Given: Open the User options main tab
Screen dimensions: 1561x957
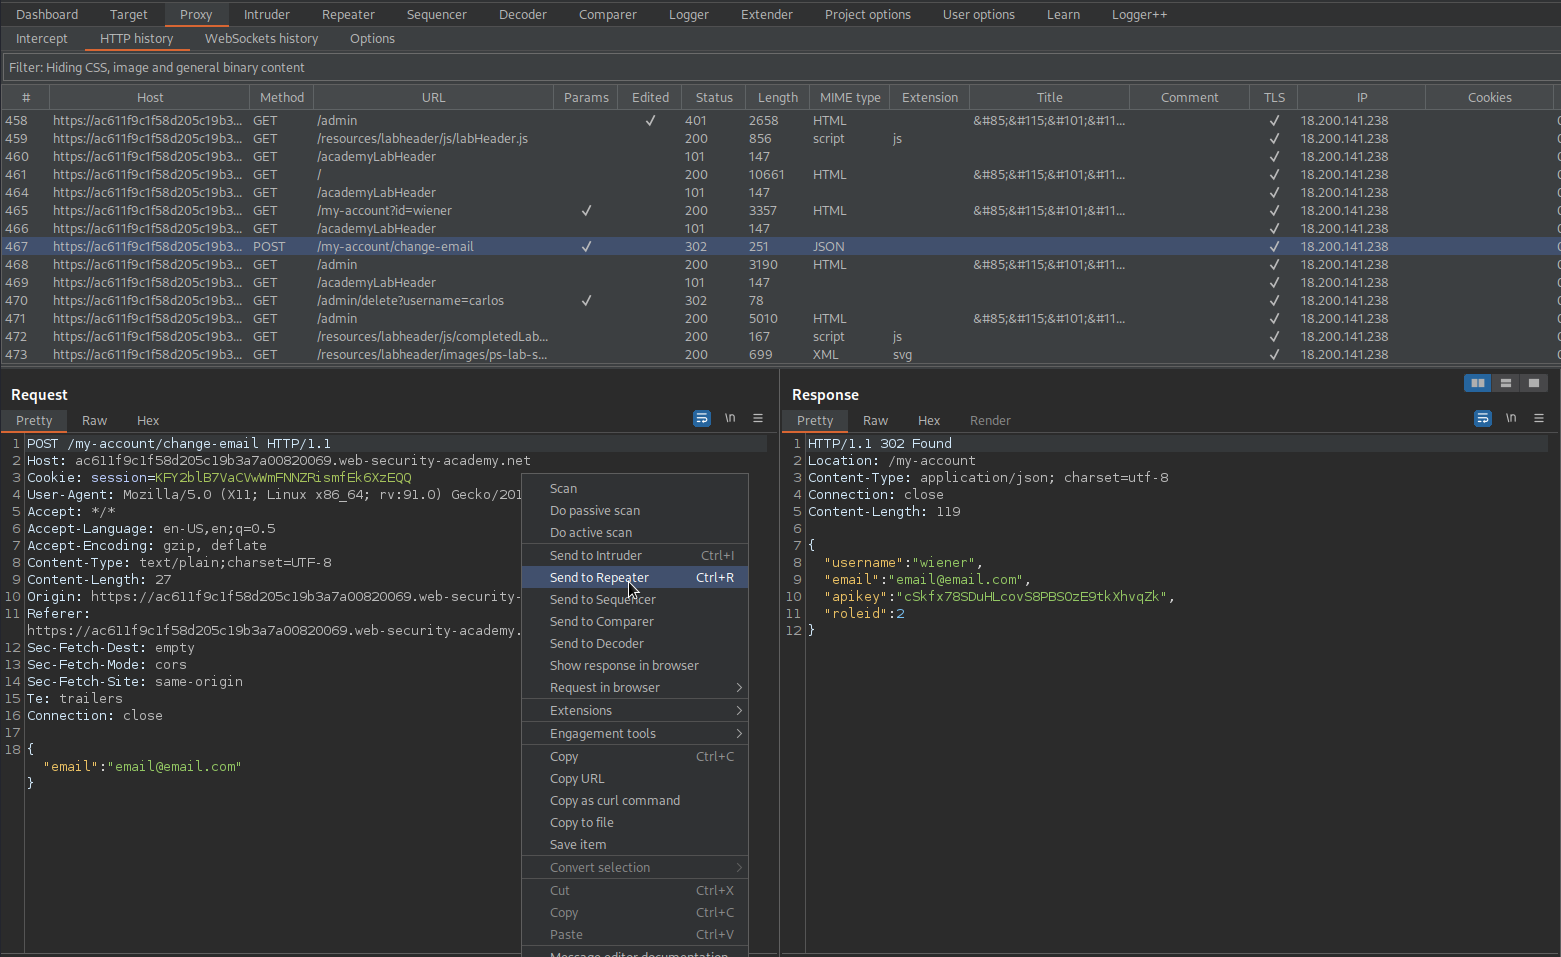Looking at the screenshot, I should click(978, 14).
